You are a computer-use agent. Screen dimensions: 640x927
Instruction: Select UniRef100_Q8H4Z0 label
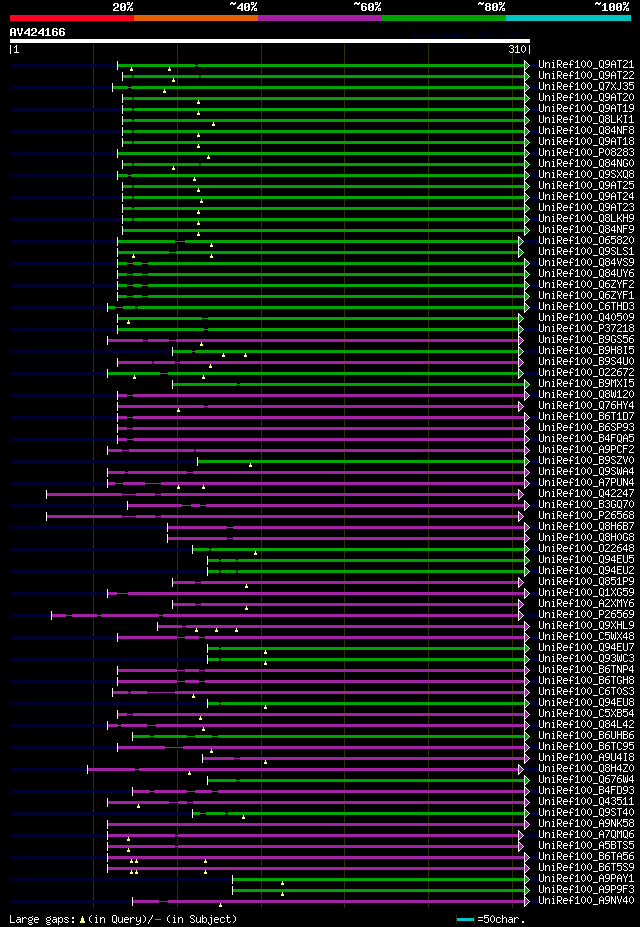(x=586, y=769)
